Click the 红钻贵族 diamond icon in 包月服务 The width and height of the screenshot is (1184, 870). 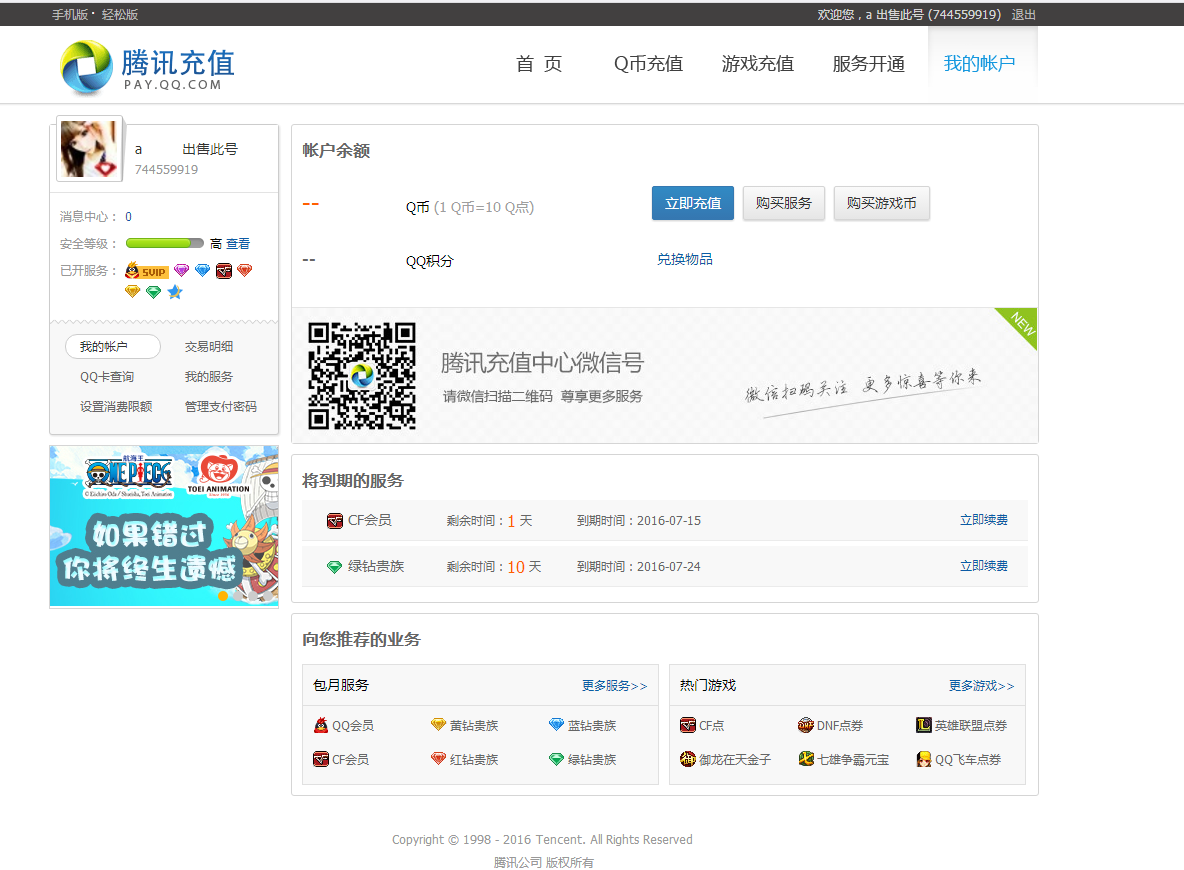(x=439, y=759)
